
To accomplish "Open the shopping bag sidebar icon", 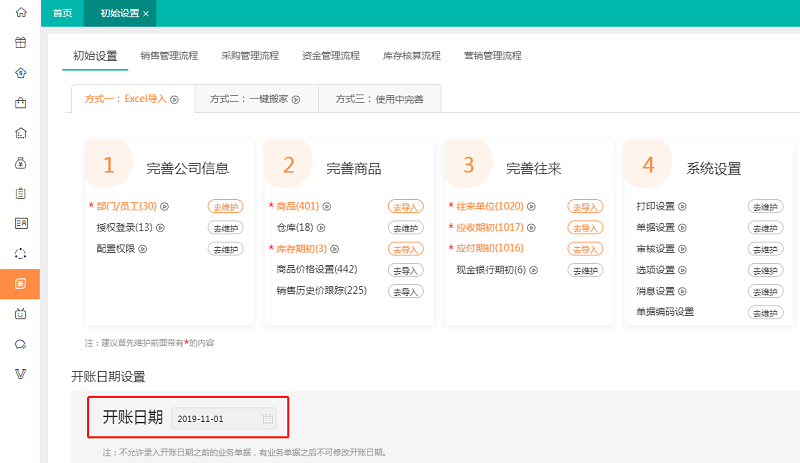I will (20, 102).
